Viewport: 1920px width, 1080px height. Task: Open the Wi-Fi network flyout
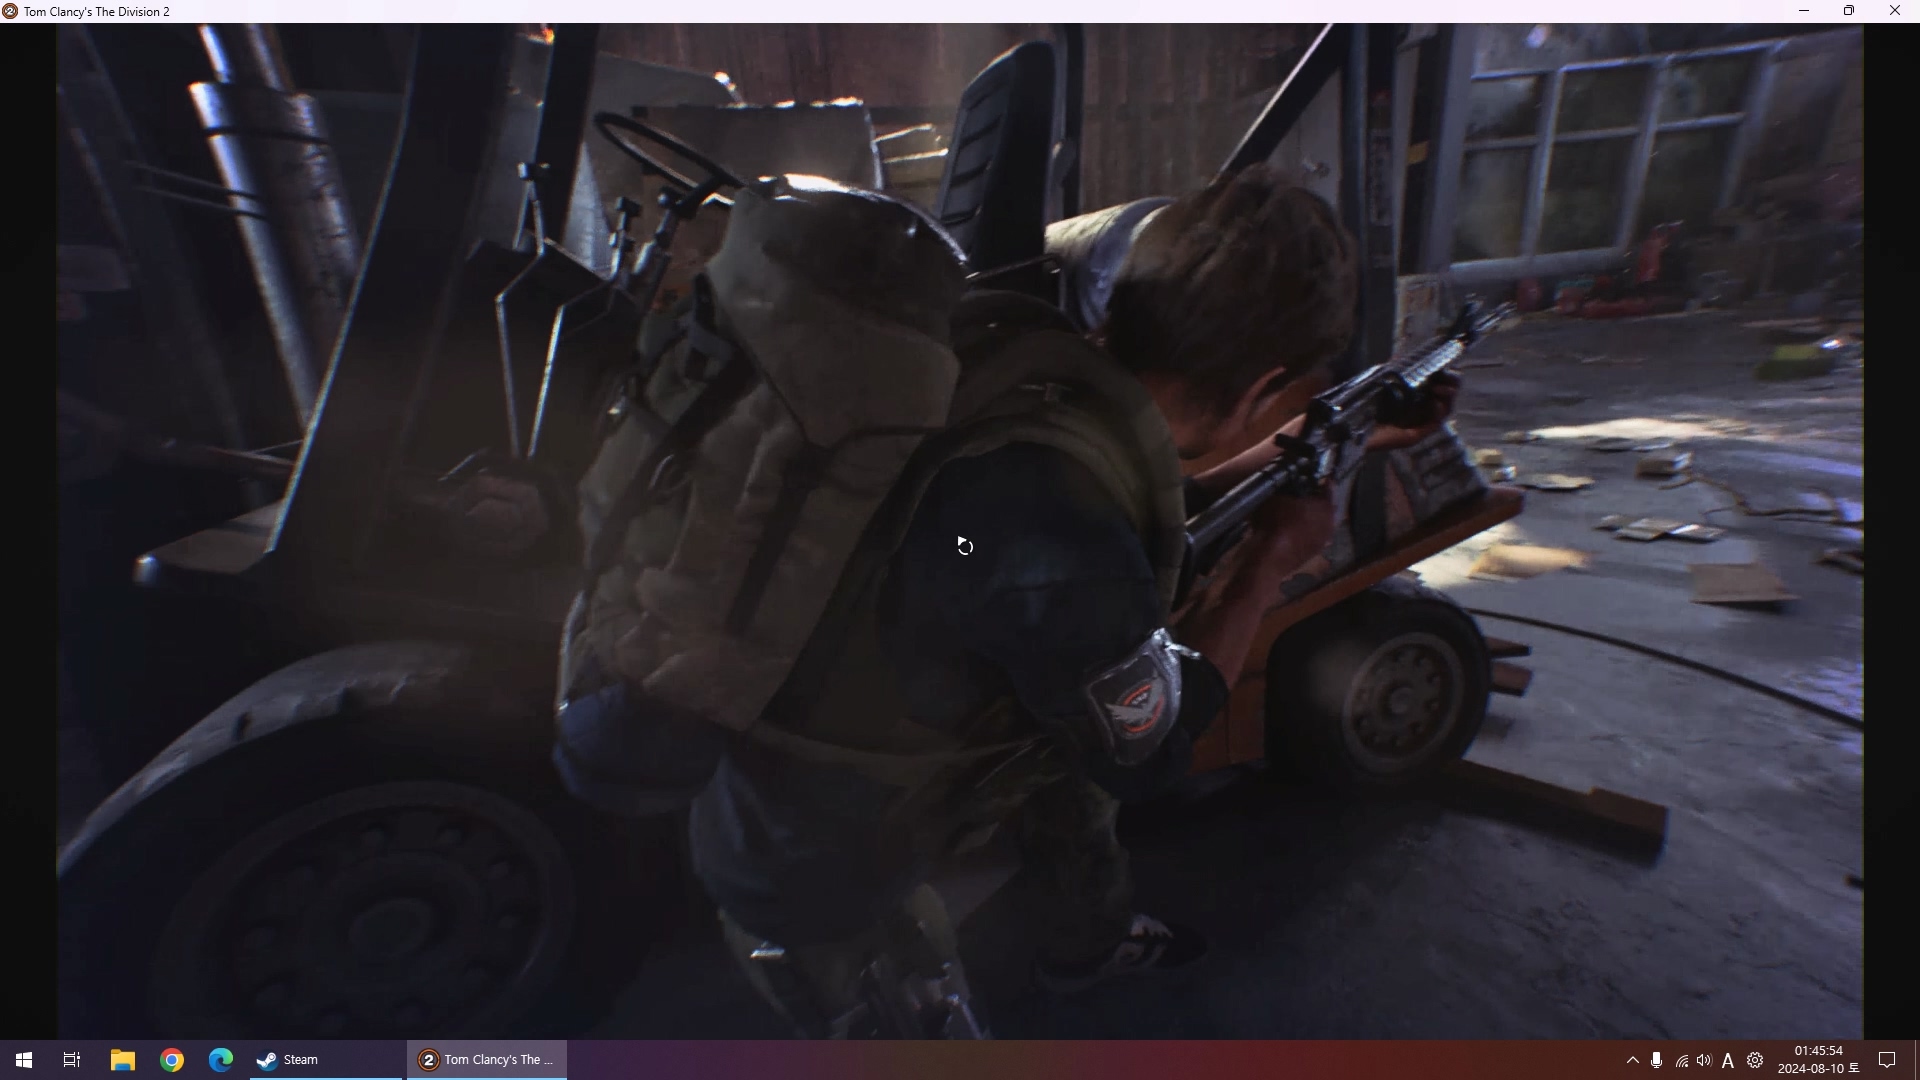(x=1681, y=1061)
